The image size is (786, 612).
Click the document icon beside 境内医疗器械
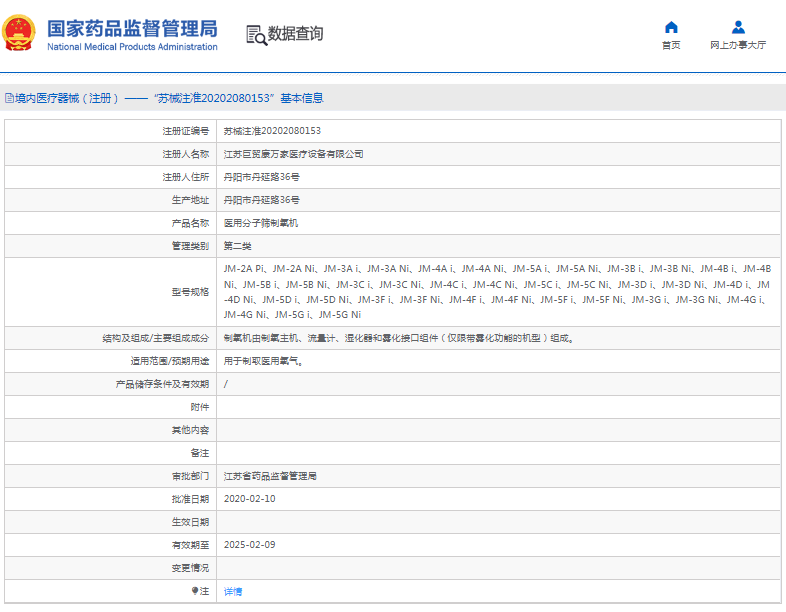9,98
